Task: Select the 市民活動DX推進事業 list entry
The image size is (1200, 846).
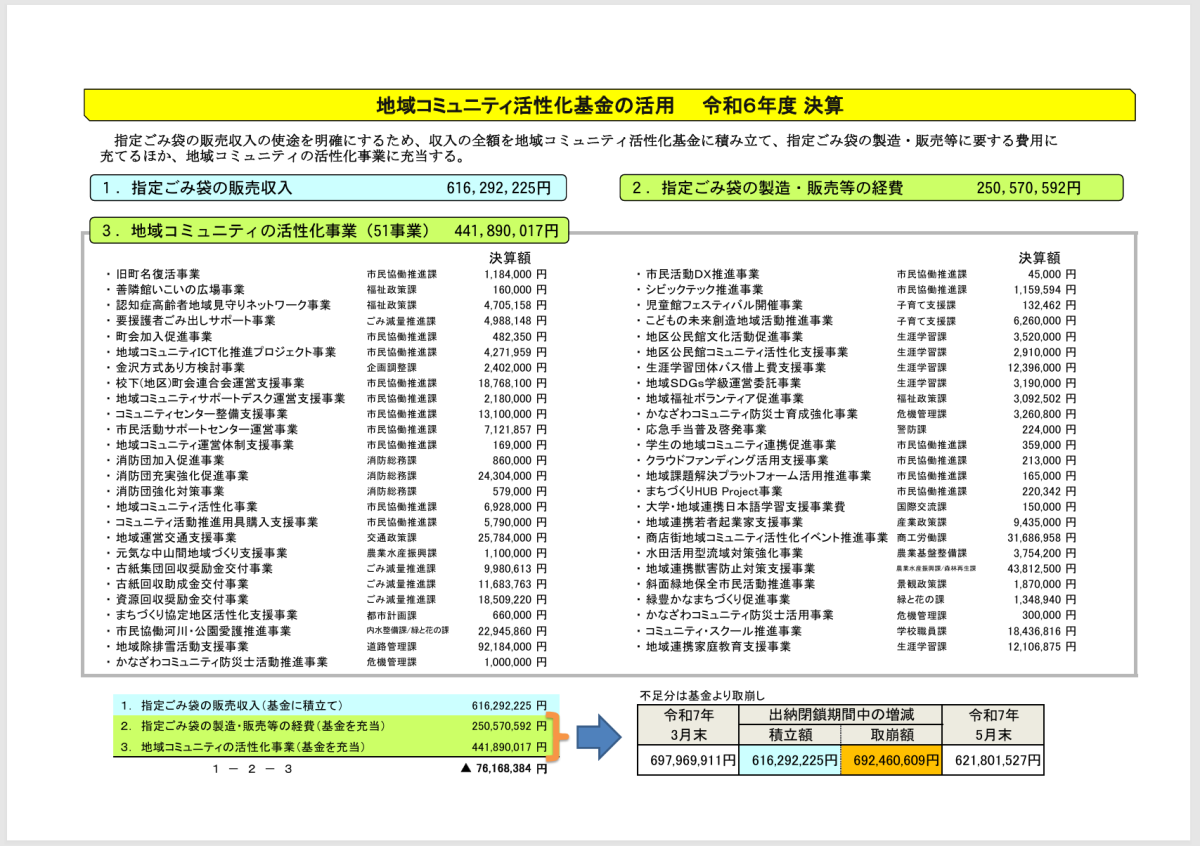Action: 702,274
